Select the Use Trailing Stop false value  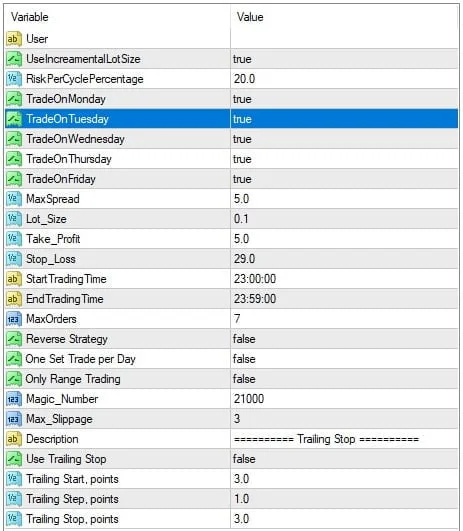(x=244, y=459)
